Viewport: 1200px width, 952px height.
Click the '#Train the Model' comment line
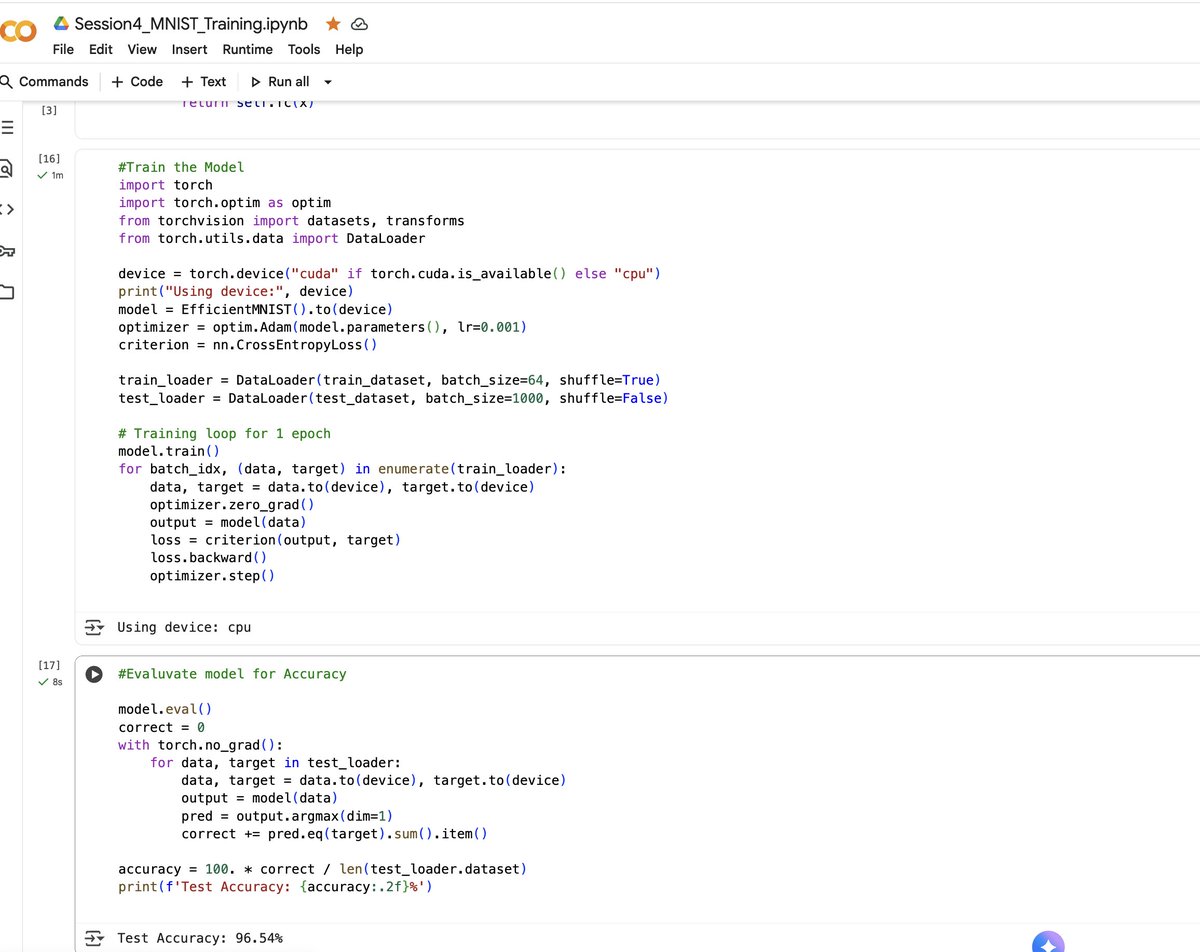click(181, 167)
